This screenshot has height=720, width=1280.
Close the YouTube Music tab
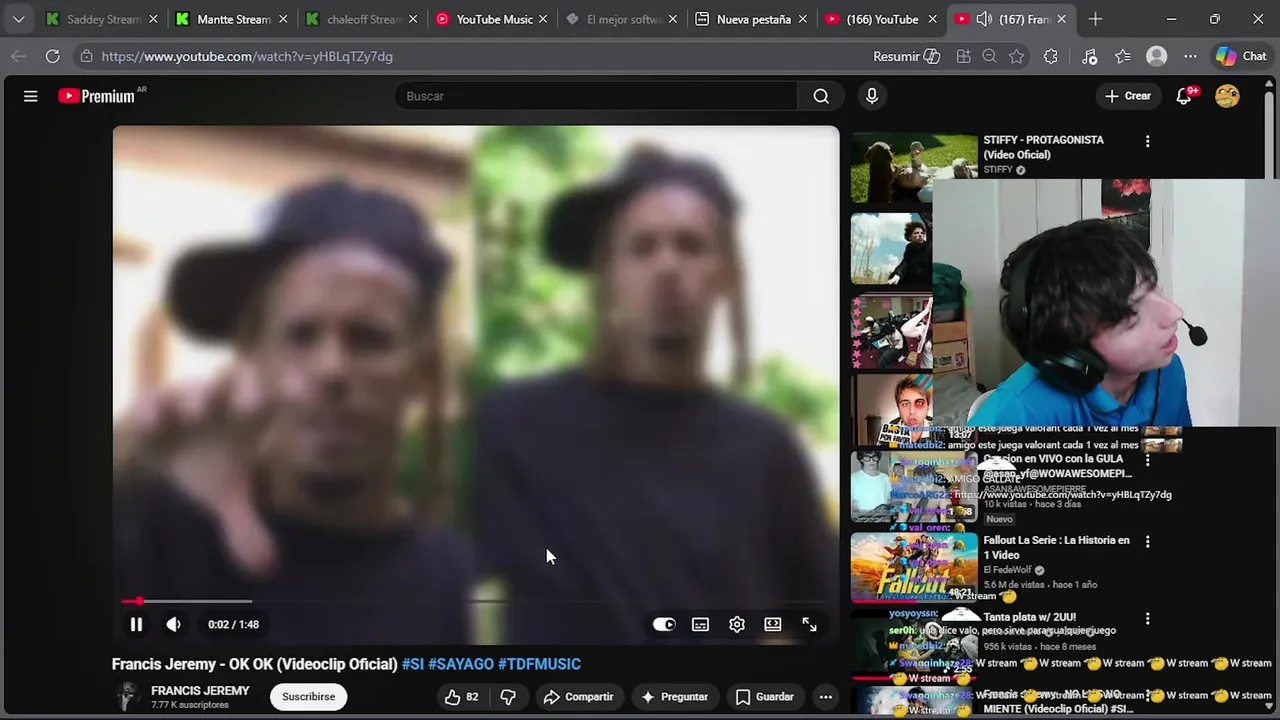pos(542,19)
